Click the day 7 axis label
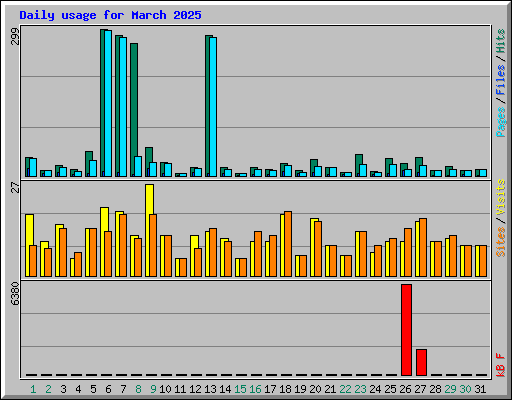This screenshot has width=512, height=400. click(123, 389)
